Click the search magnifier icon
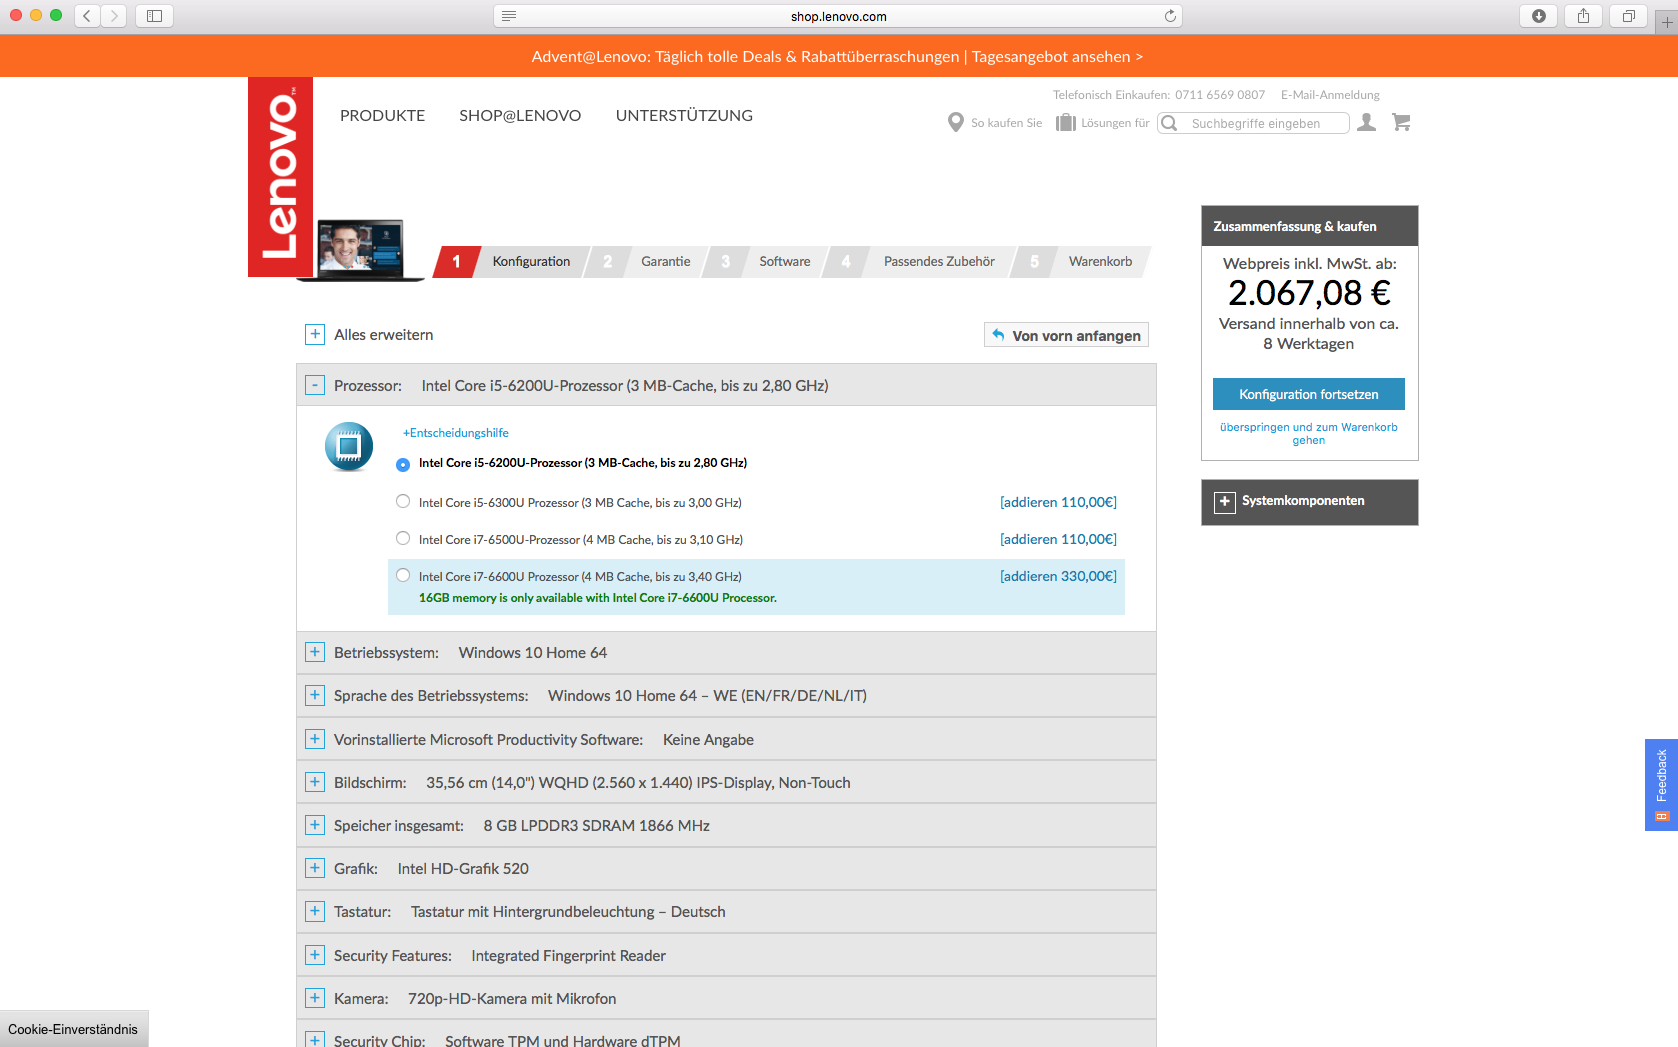The width and height of the screenshot is (1678, 1047). [x=1169, y=123]
